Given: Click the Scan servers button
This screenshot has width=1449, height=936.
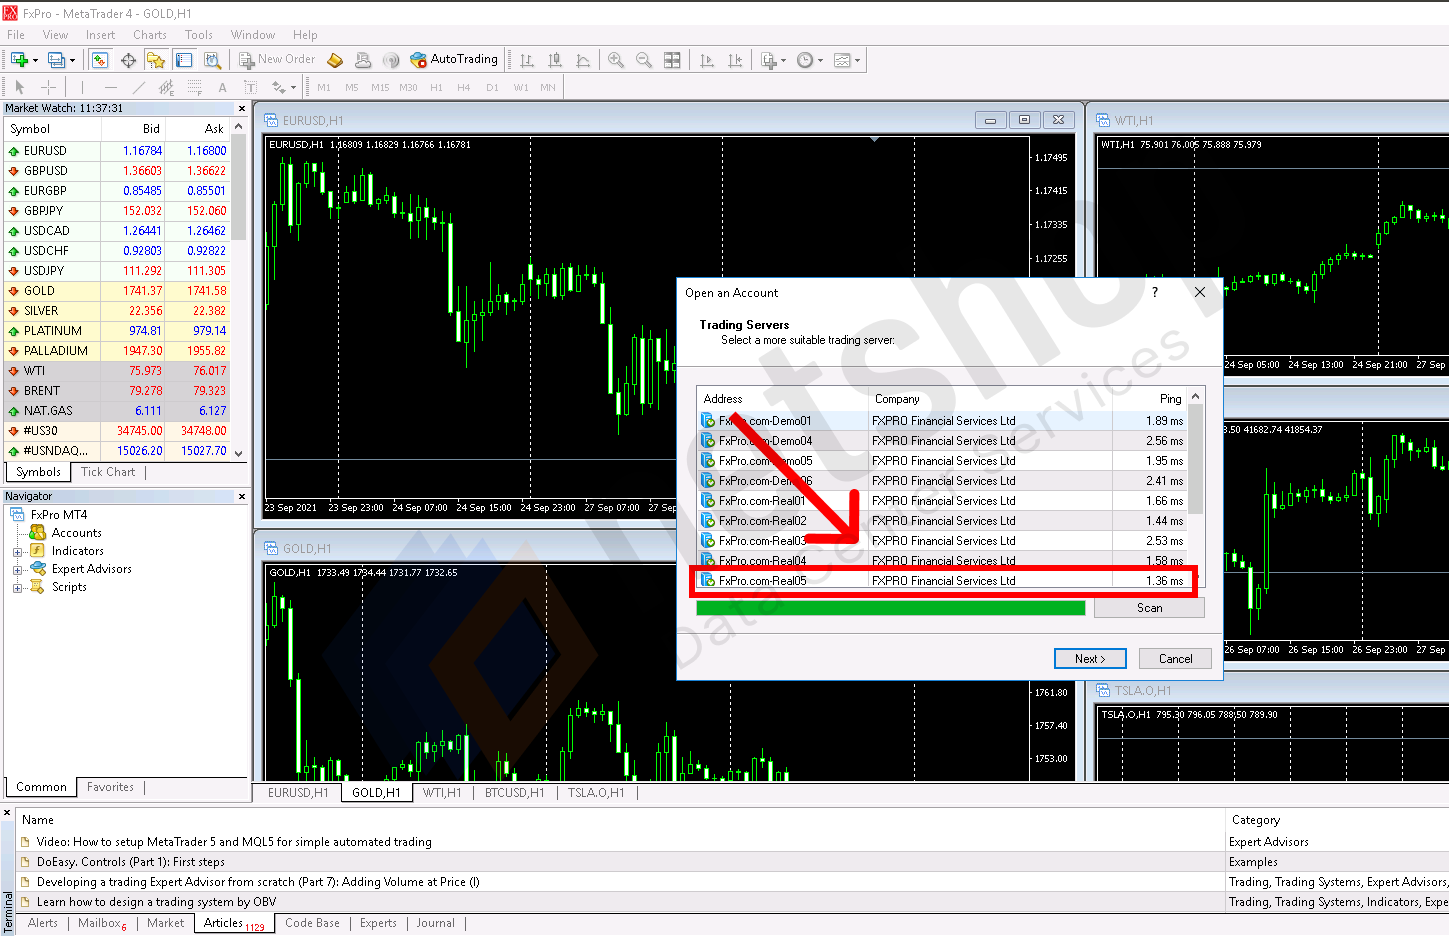Looking at the screenshot, I should point(1149,608).
